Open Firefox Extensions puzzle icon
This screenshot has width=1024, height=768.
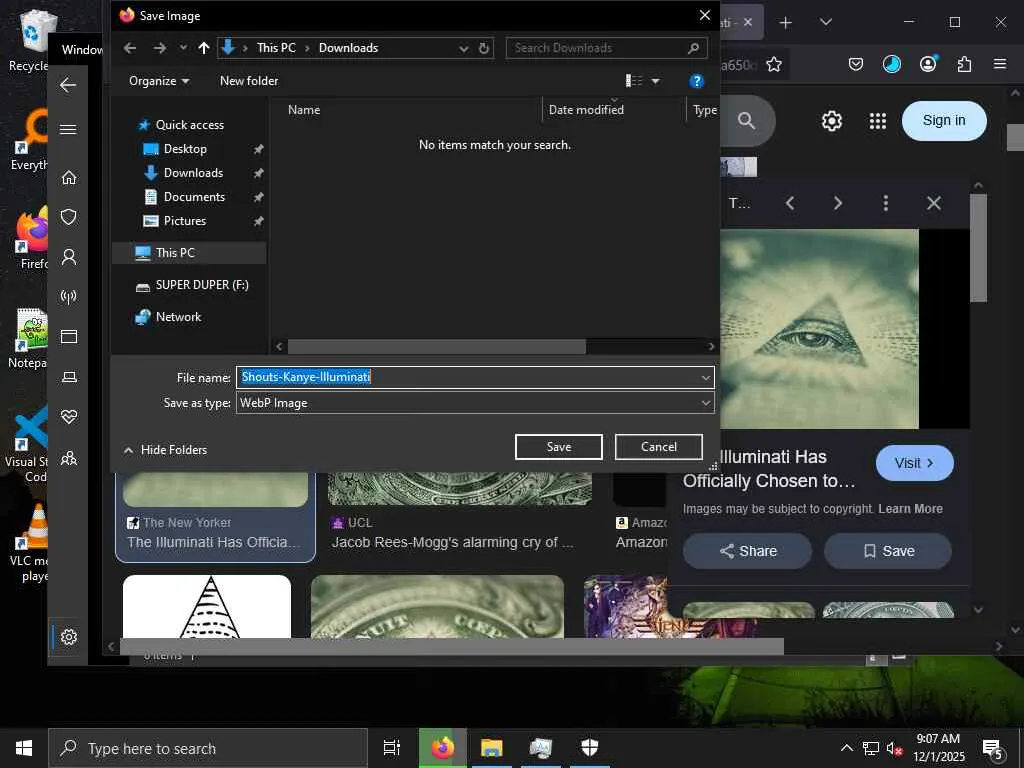pos(964,64)
